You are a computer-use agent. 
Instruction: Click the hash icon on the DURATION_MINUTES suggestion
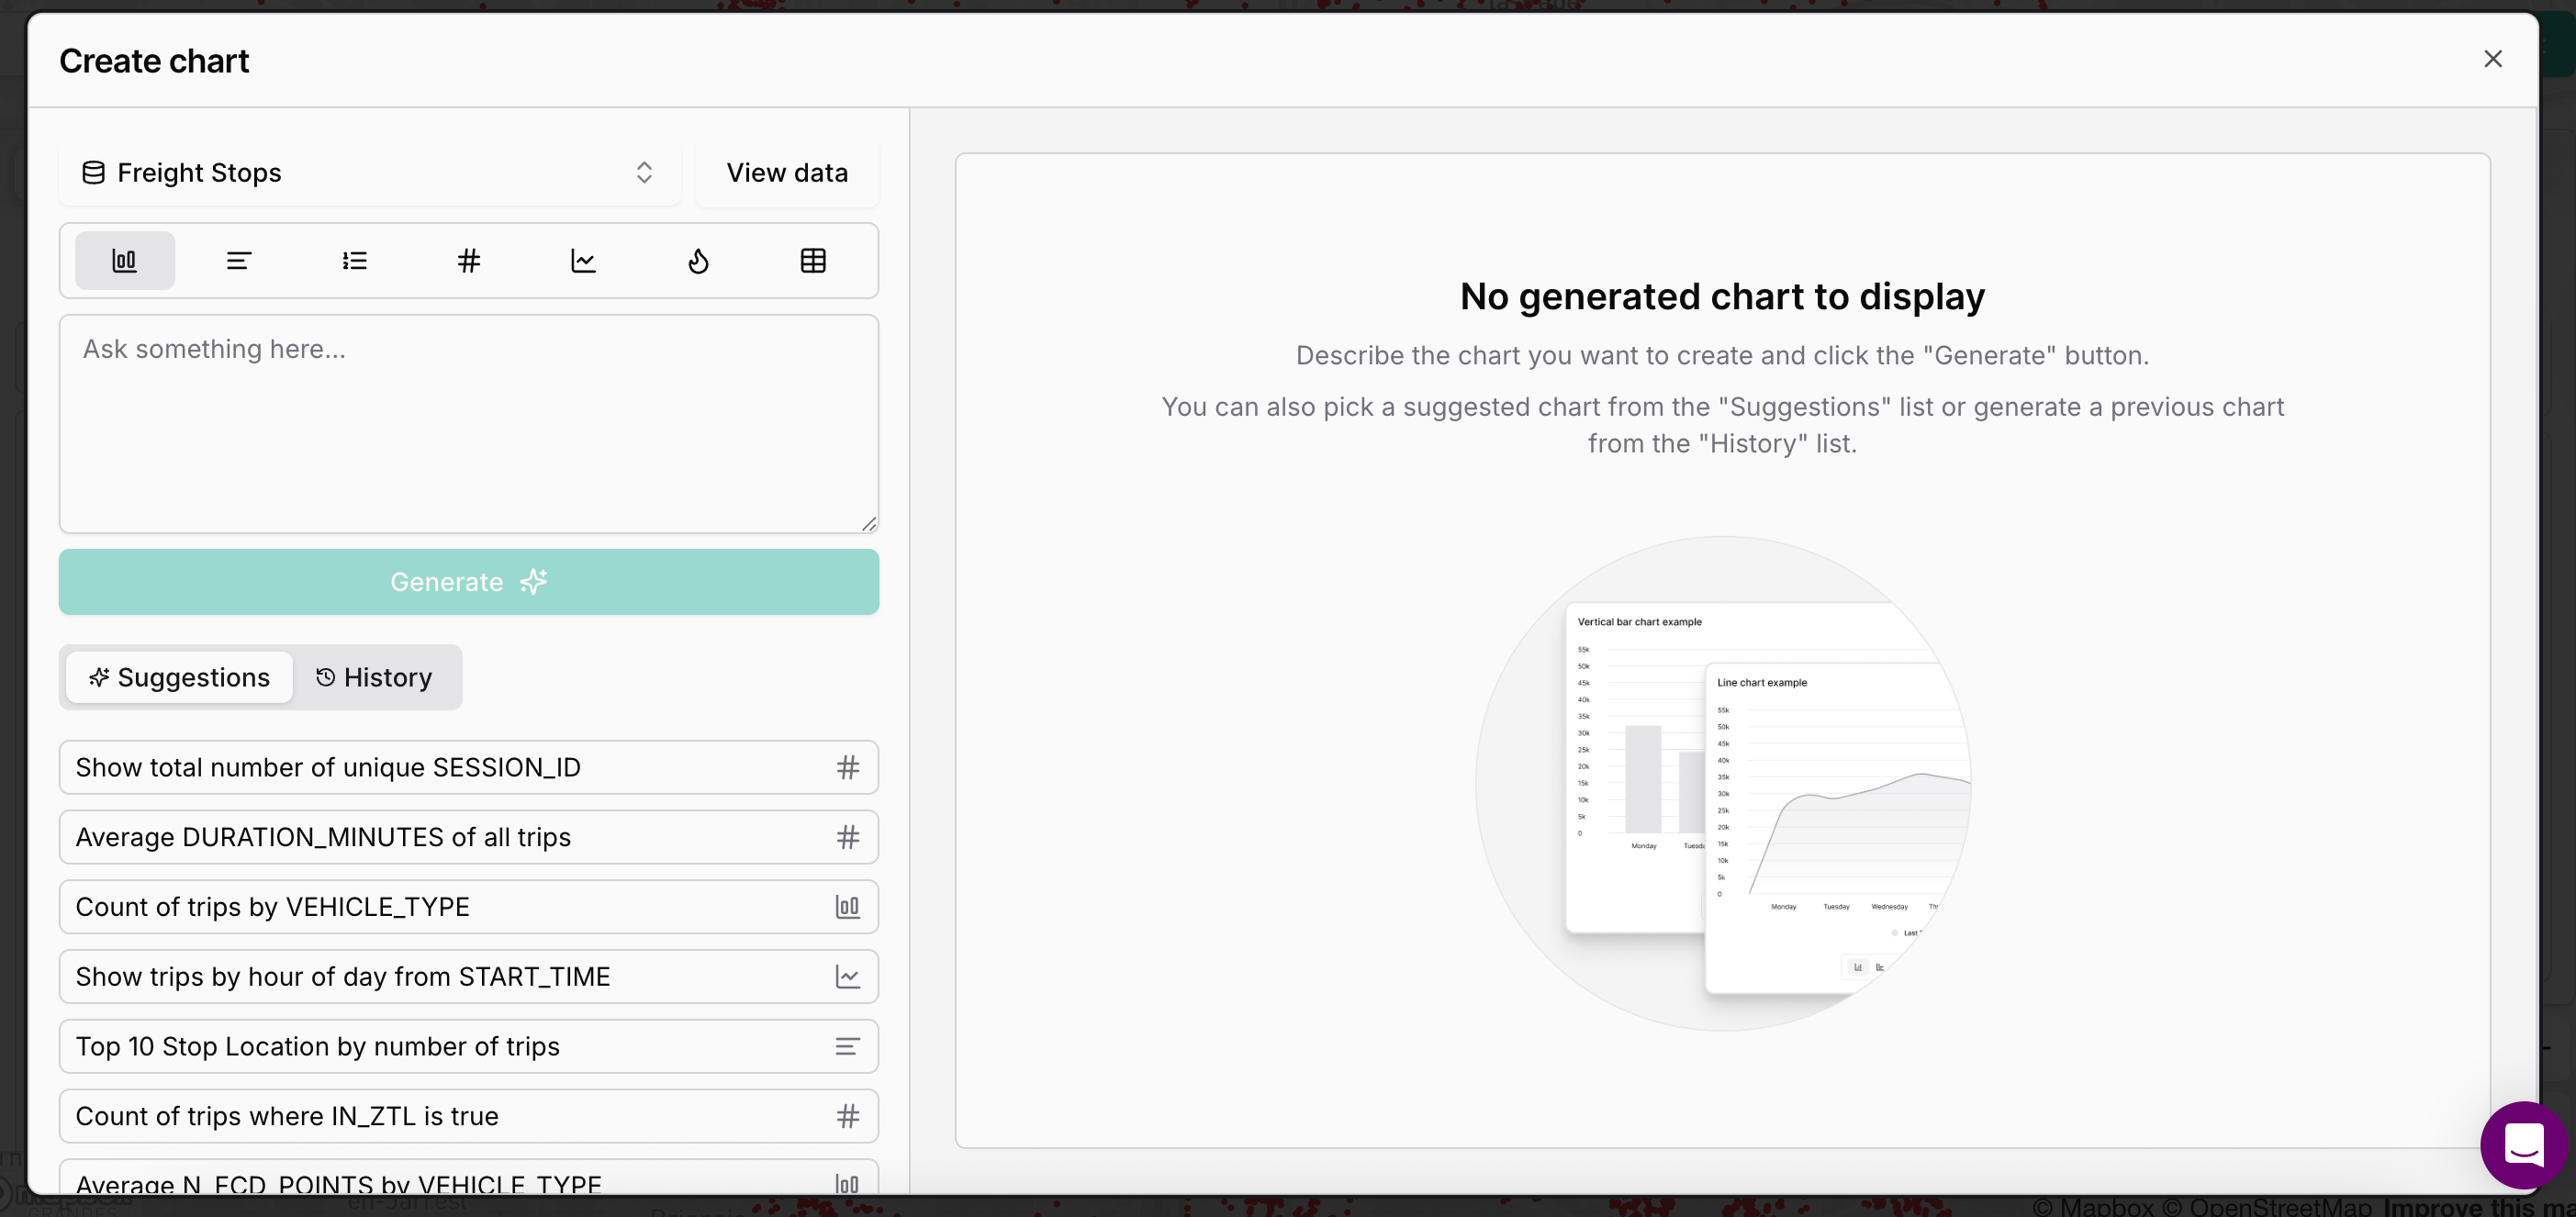(848, 837)
